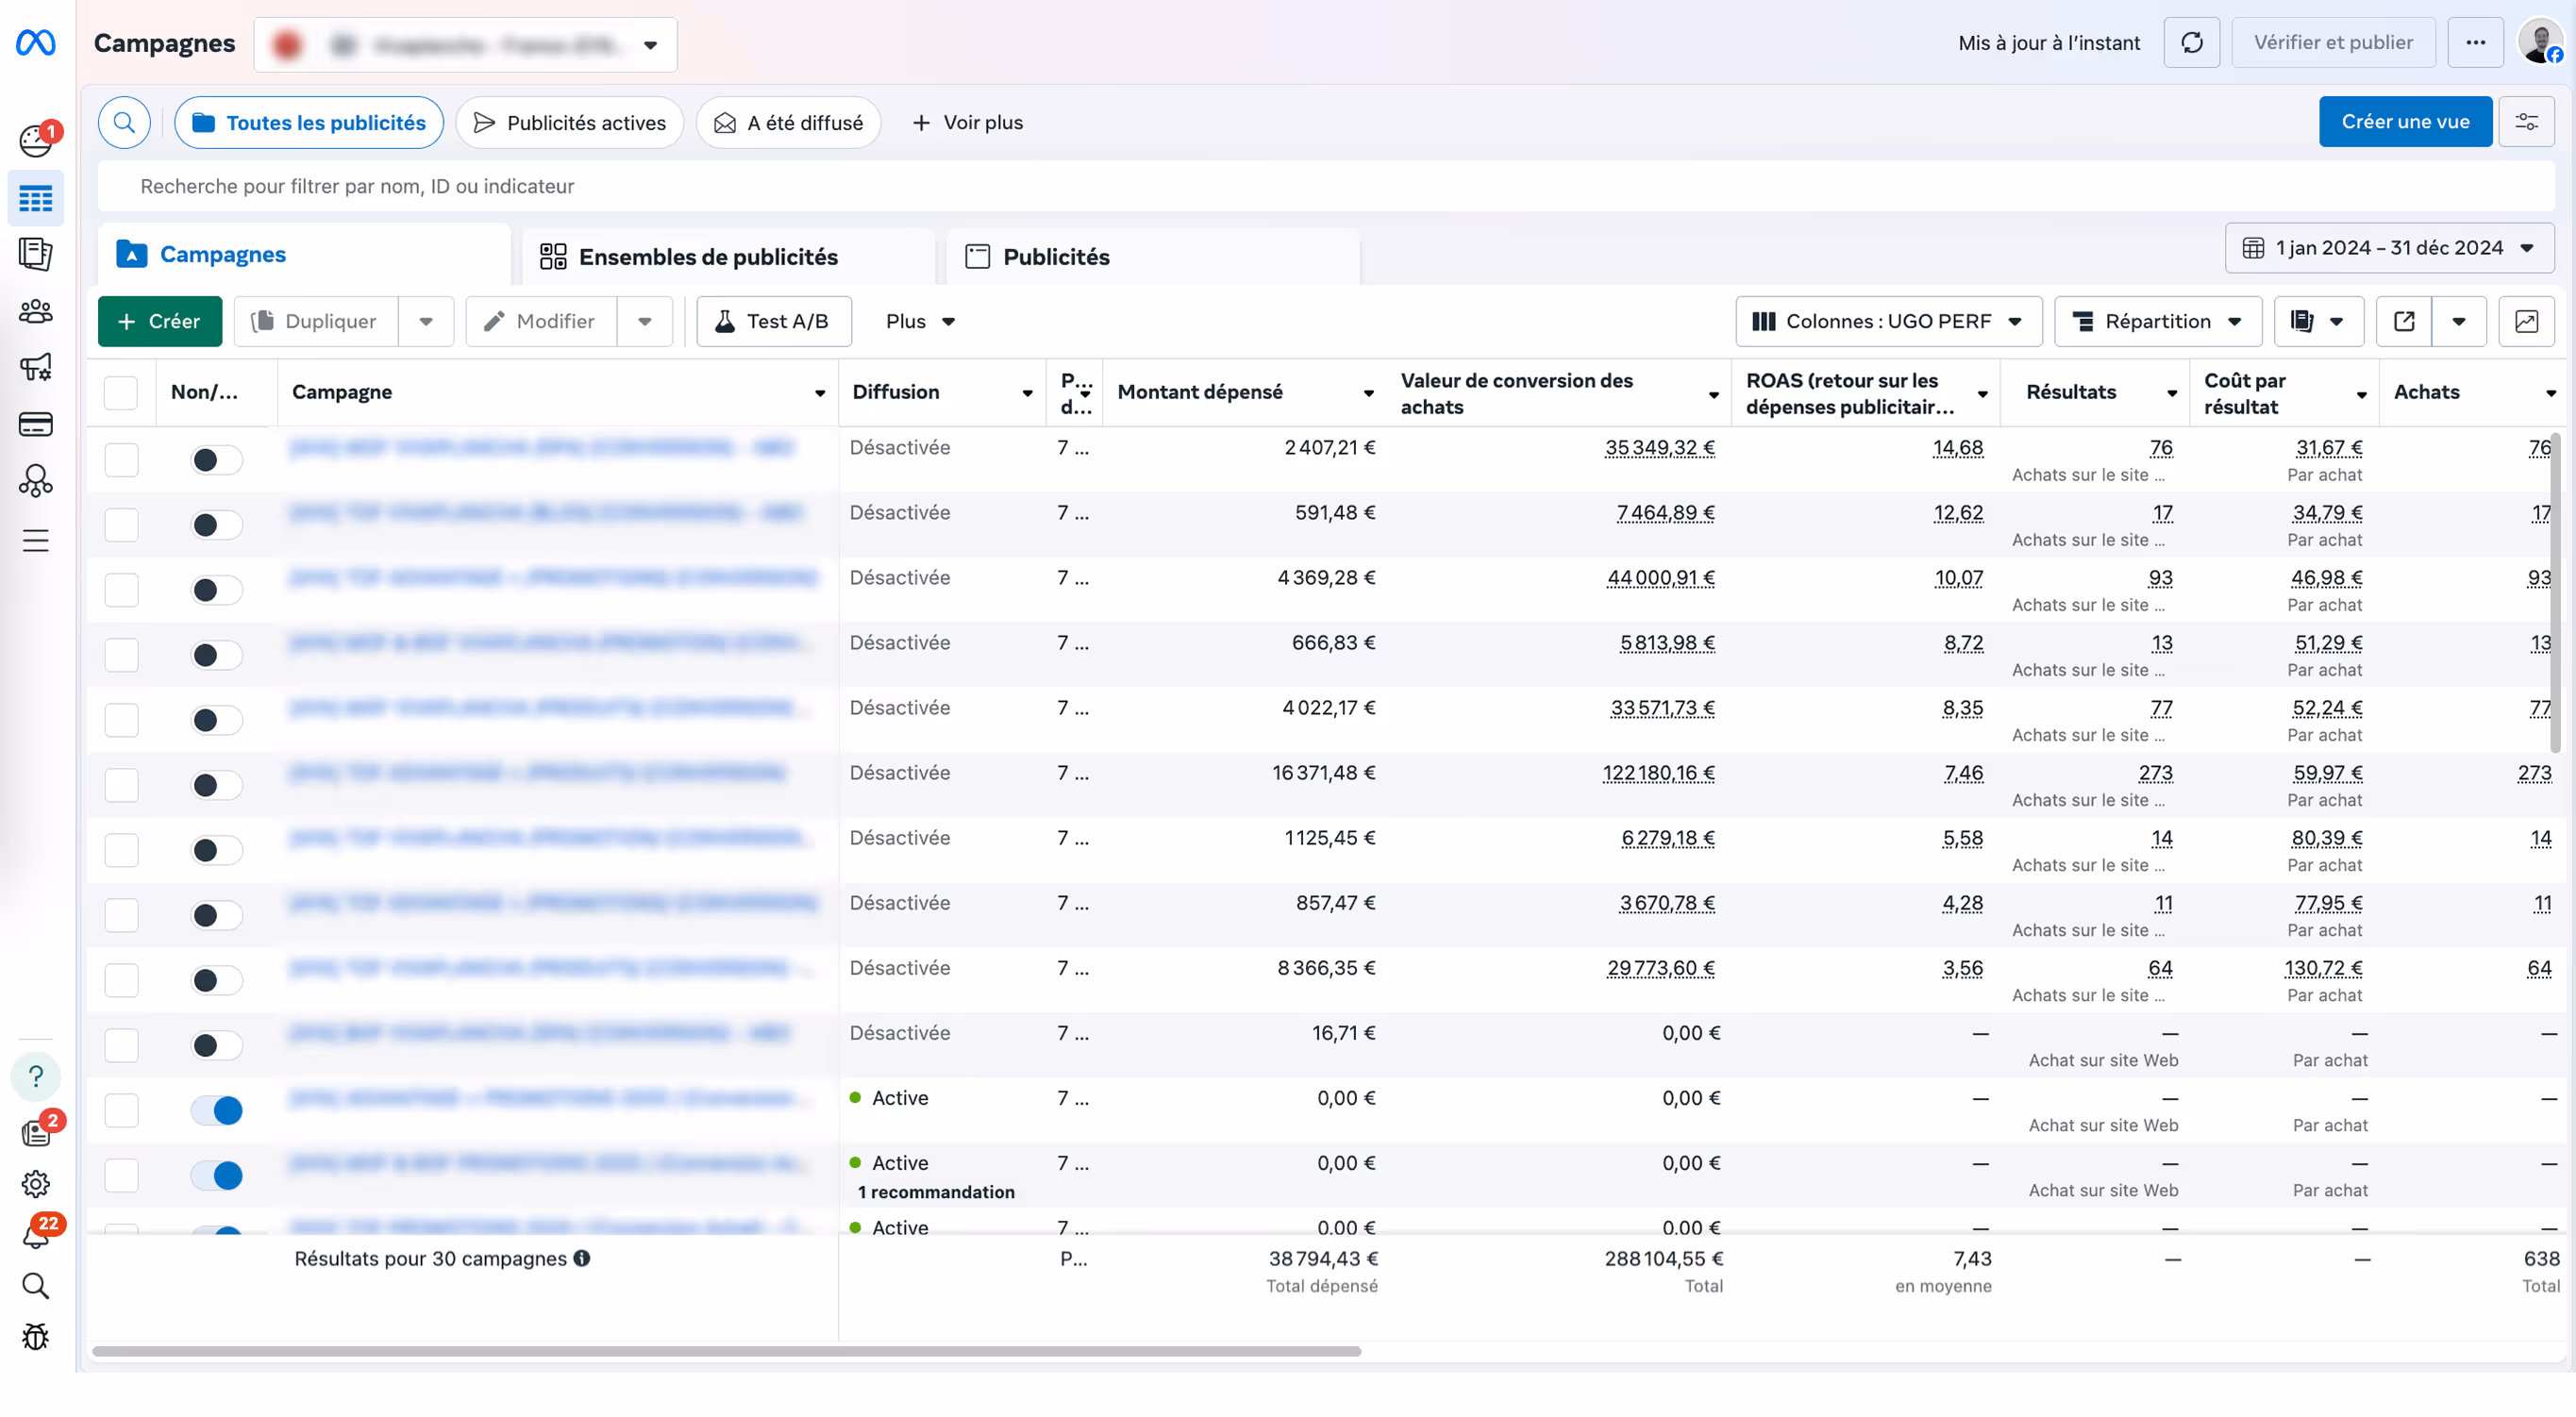Toggle off the first Active campaign switch
2576x1417 pixels.
coord(217,1110)
